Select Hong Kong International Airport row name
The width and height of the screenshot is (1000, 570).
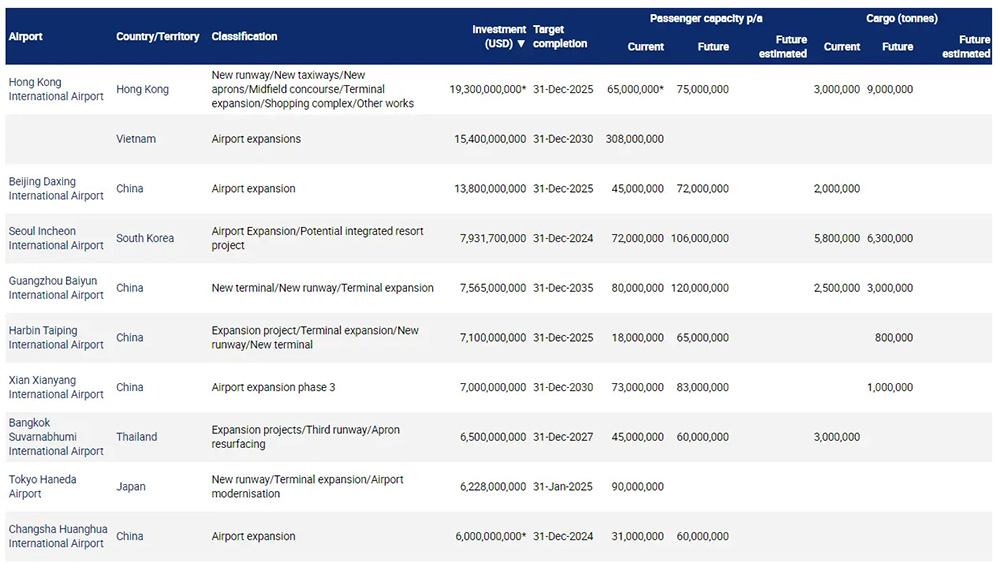[56, 89]
